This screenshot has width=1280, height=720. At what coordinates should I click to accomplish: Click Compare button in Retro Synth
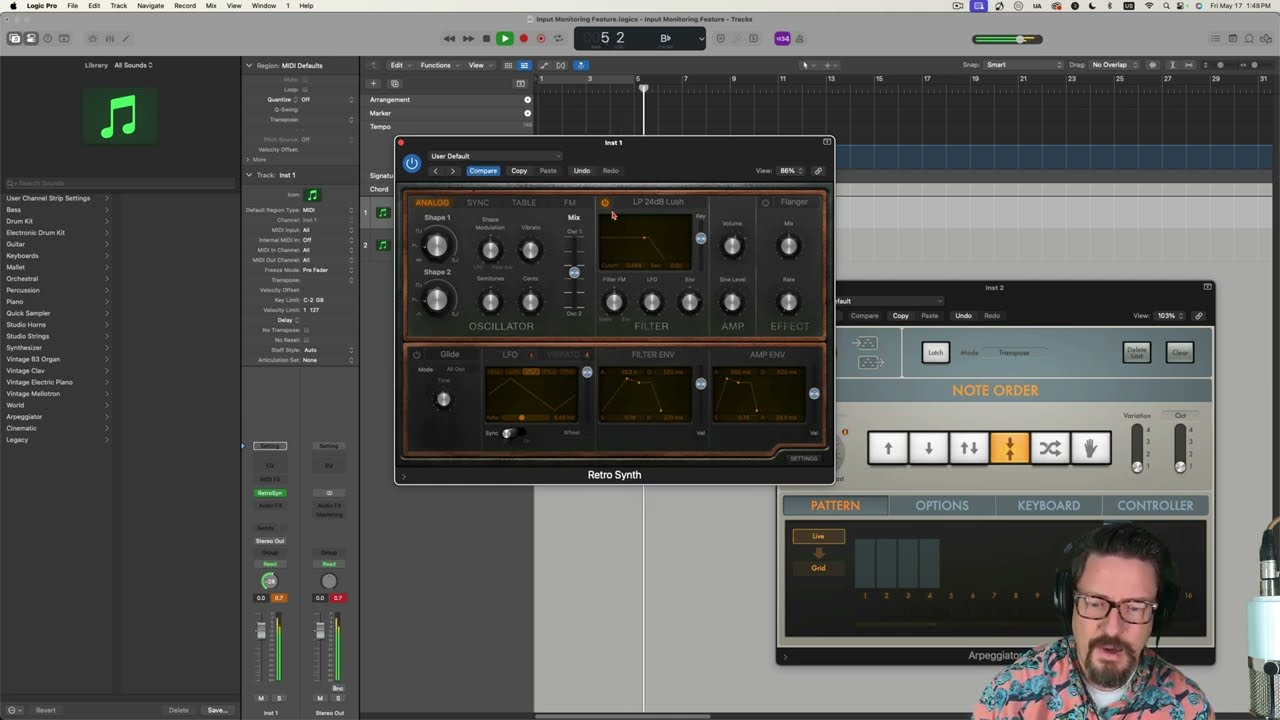pyautogui.click(x=483, y=171)
